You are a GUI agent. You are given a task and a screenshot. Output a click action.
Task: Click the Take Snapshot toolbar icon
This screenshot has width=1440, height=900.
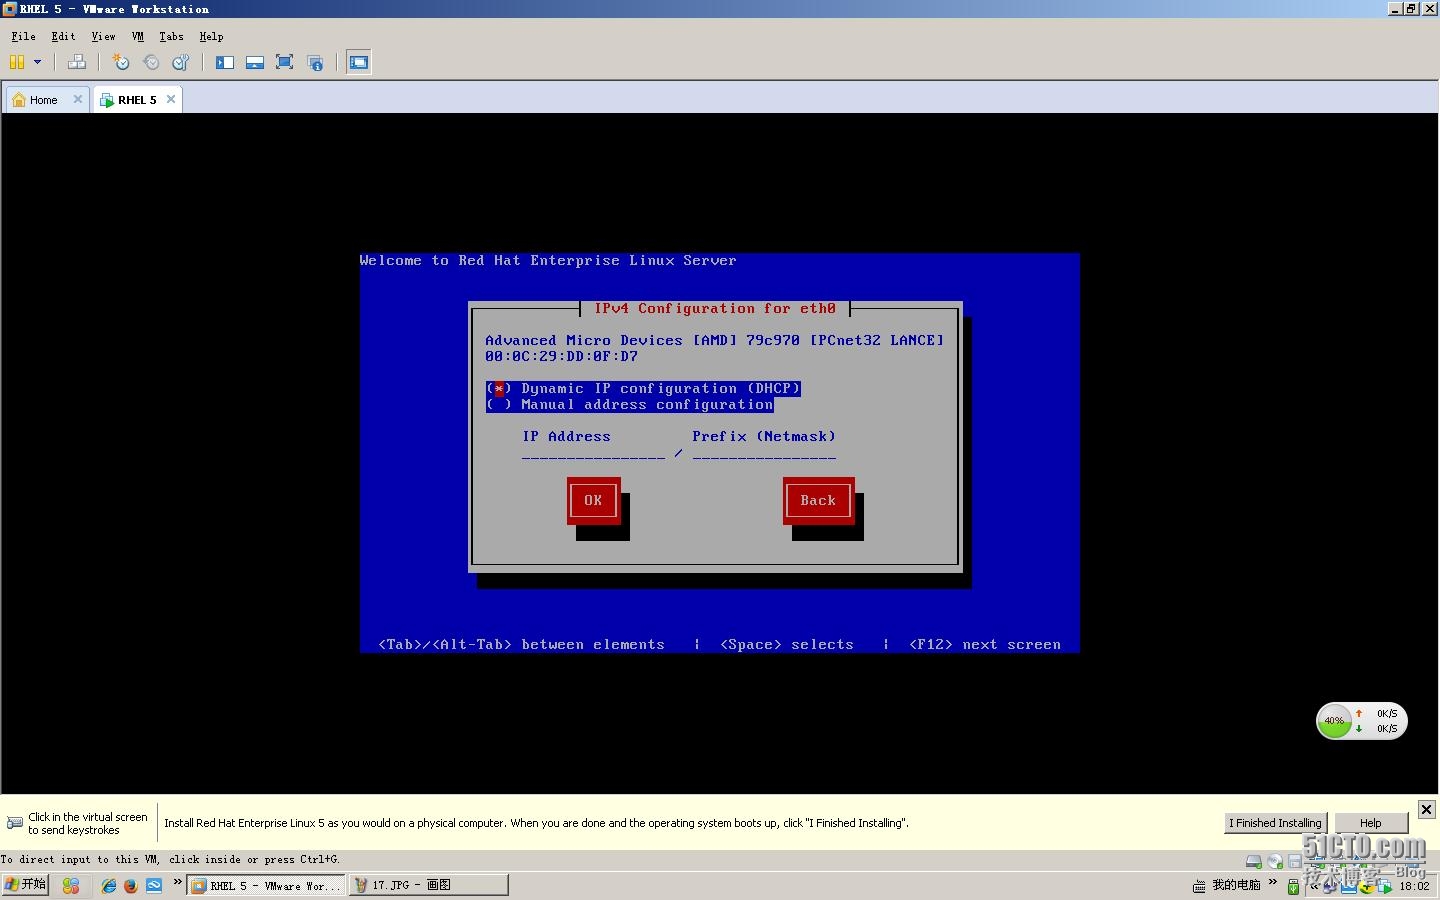coord(121,62)
